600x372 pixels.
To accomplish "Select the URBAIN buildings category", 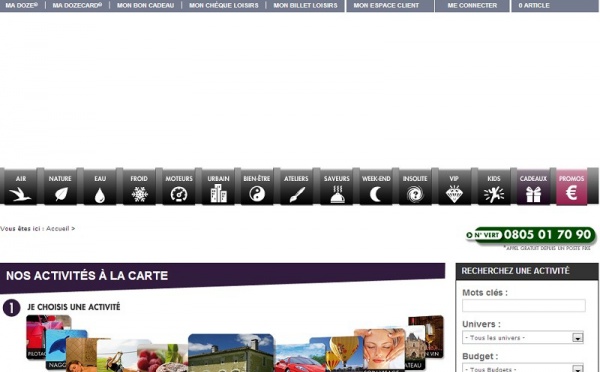I will [x=218, y=187].
